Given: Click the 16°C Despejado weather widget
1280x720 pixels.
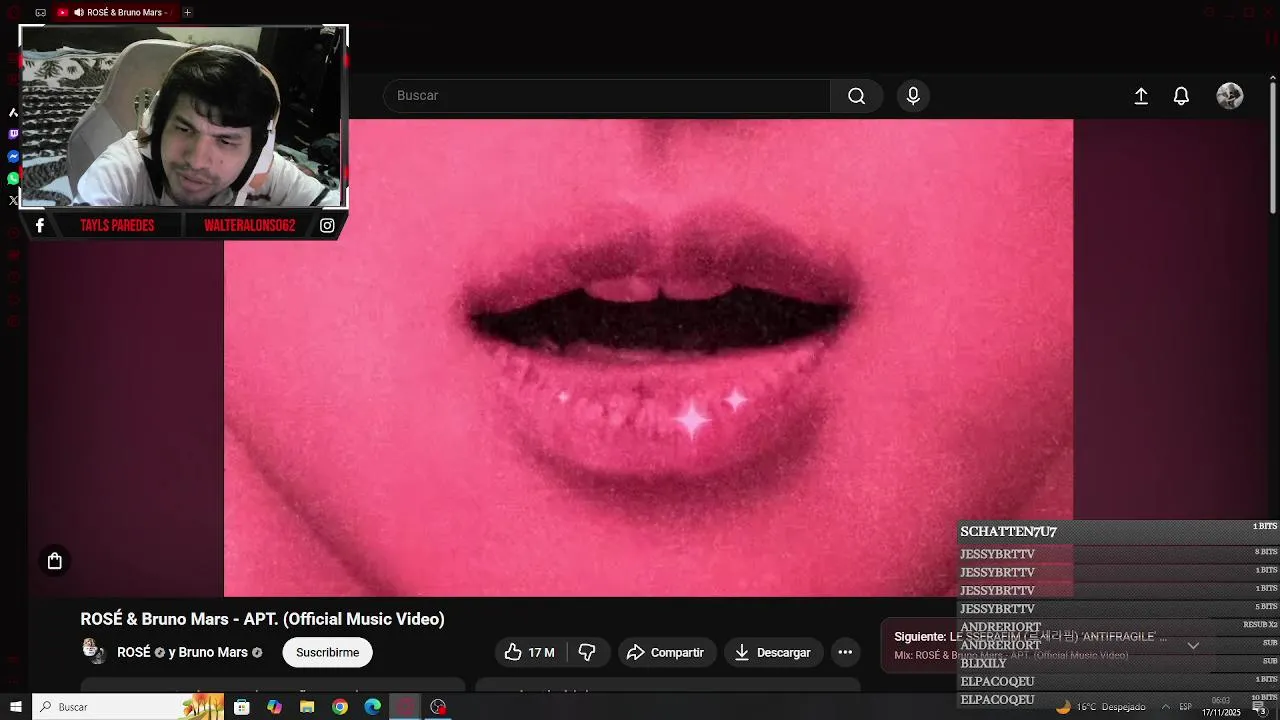Looking at the screenshot, I should 1100,707.
